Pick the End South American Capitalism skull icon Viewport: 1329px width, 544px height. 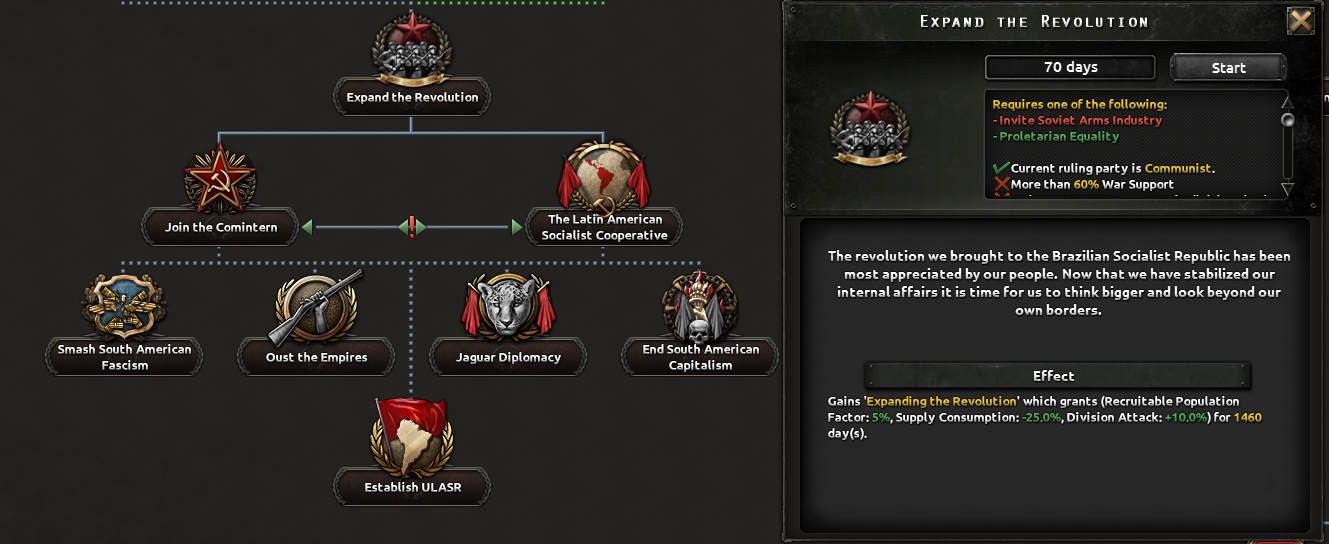pos(700,306)
